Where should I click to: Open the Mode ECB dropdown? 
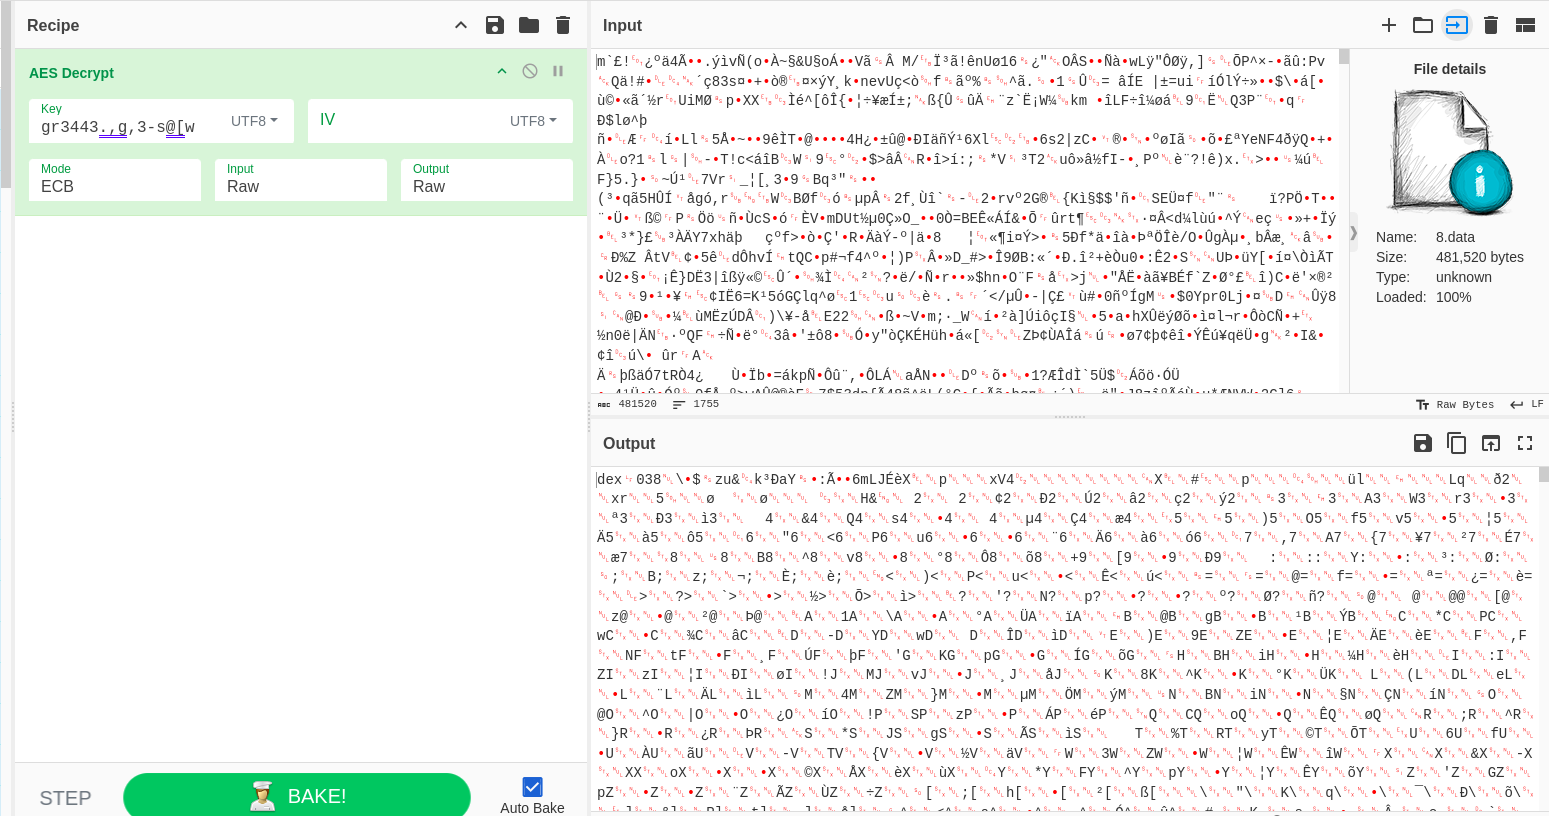point(115,180)
